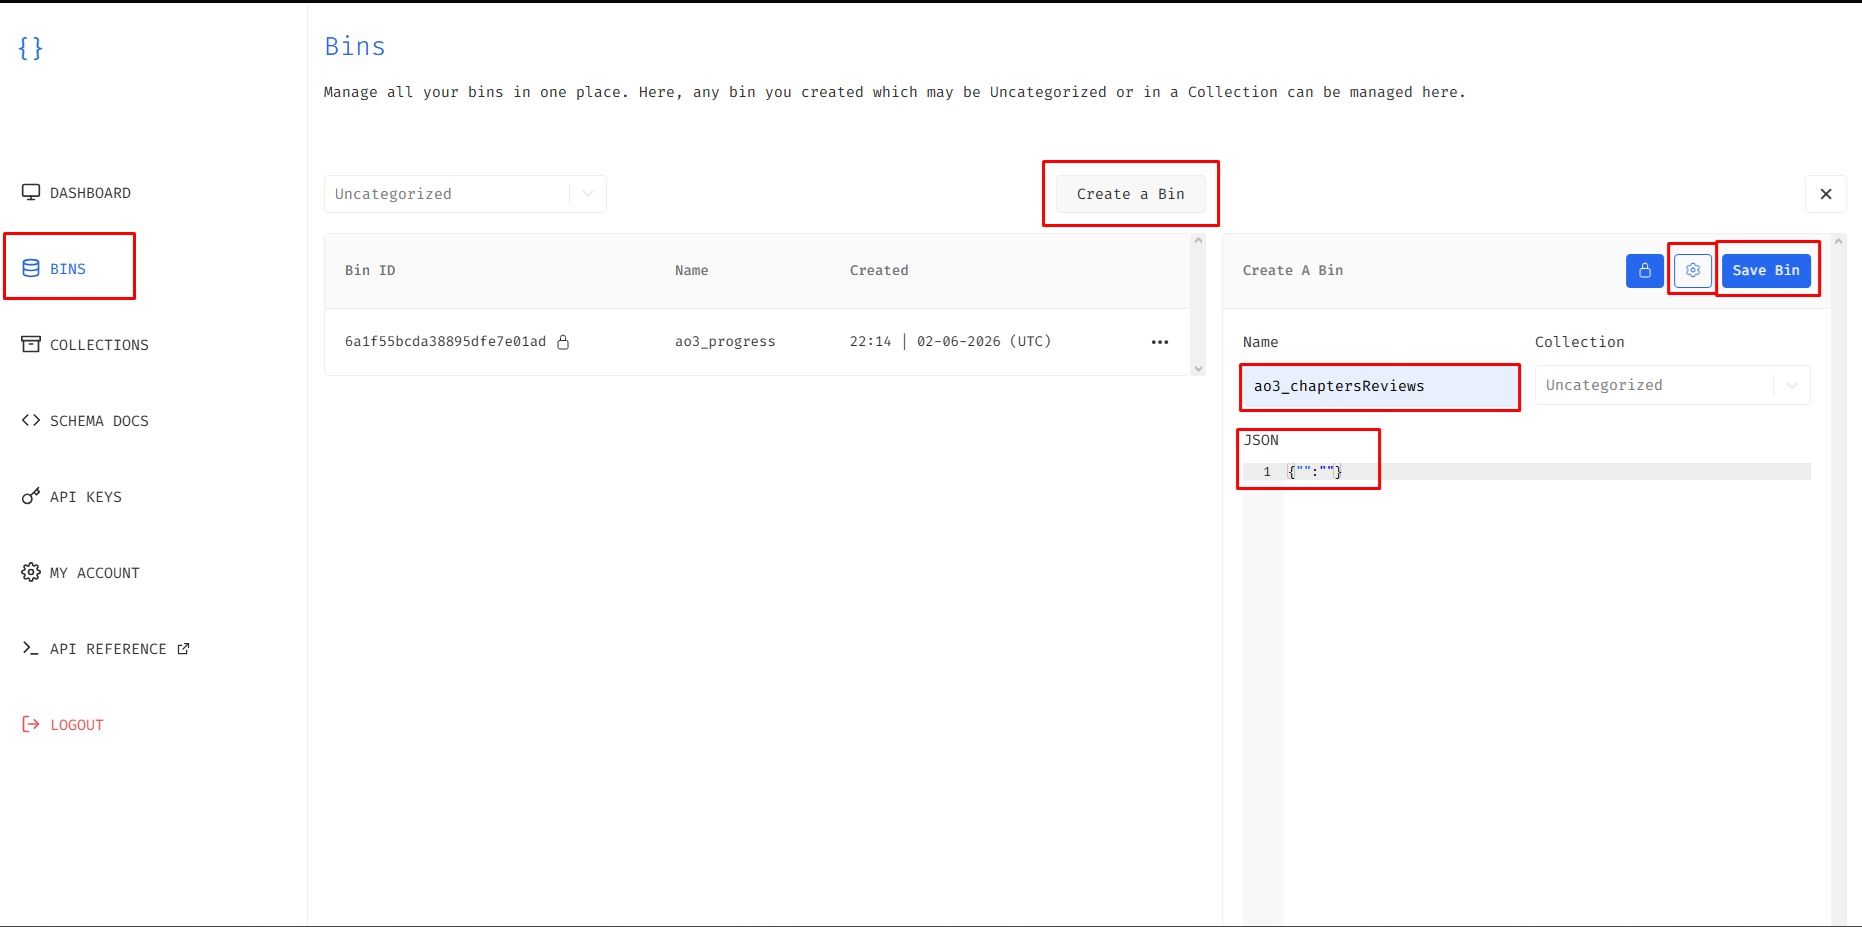Click line 1 of the JSON editor
Image resolution: width=1862 pixels, height=927 pixels.
[1547, 472]
